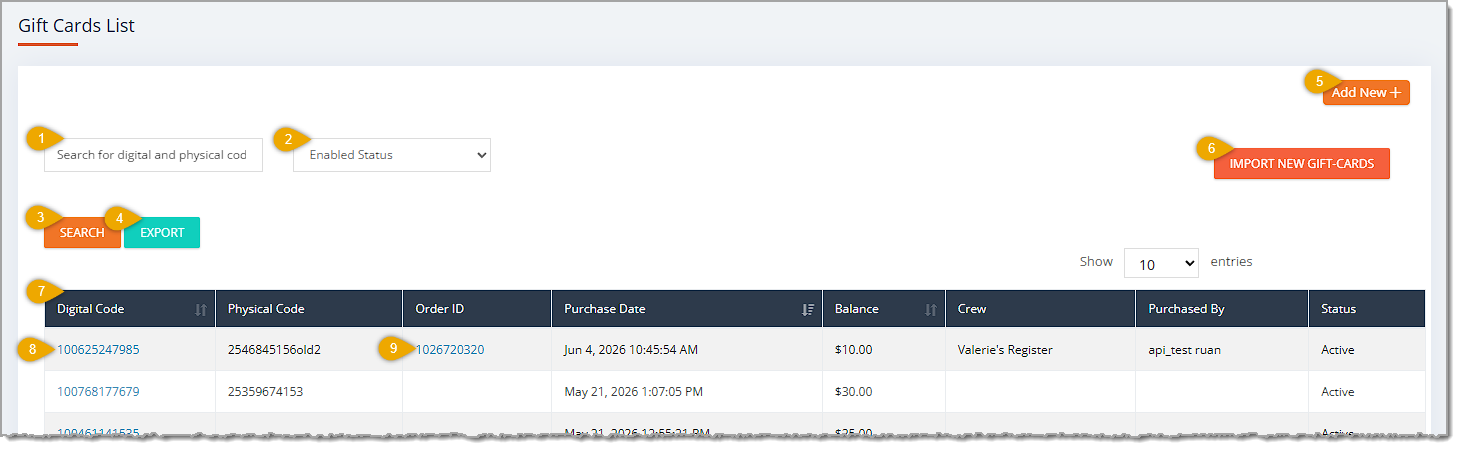This screenshot has height=450, width=1458.
Task: Click the EXPORT button
Action: tap(162, 232)
